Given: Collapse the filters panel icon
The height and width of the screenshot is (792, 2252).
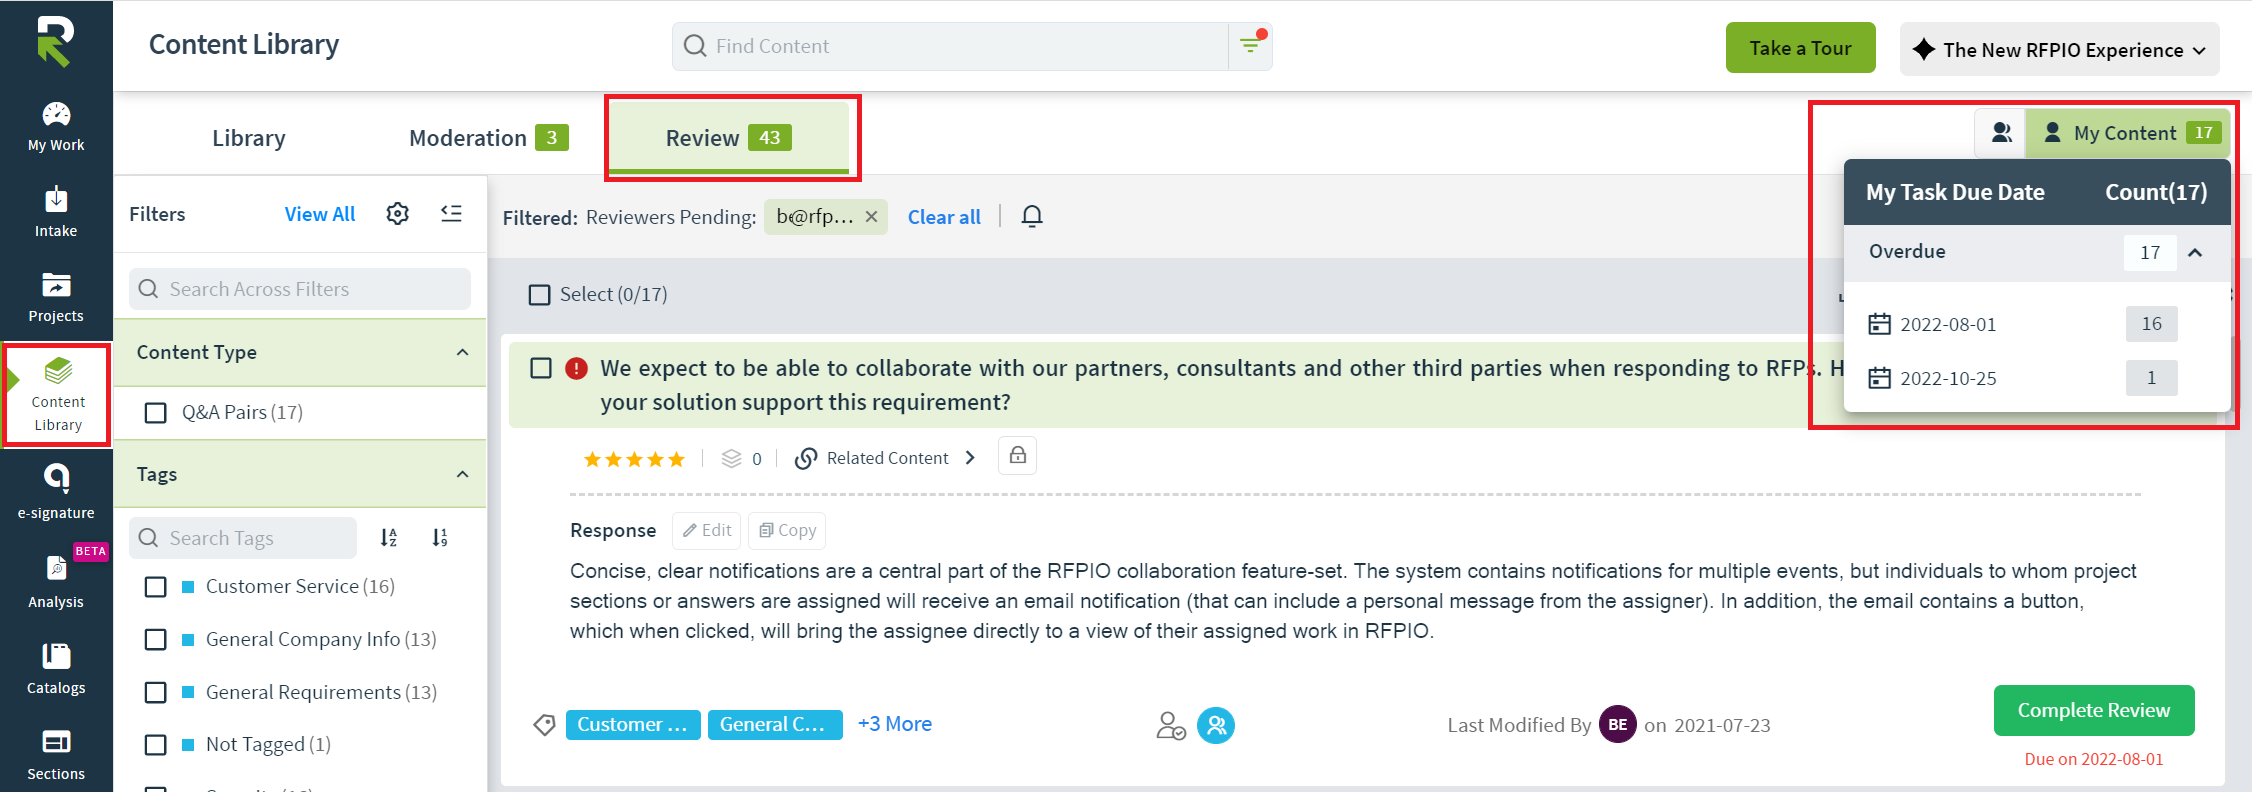Looking at the screenshot, I should [x=452, y=213].
